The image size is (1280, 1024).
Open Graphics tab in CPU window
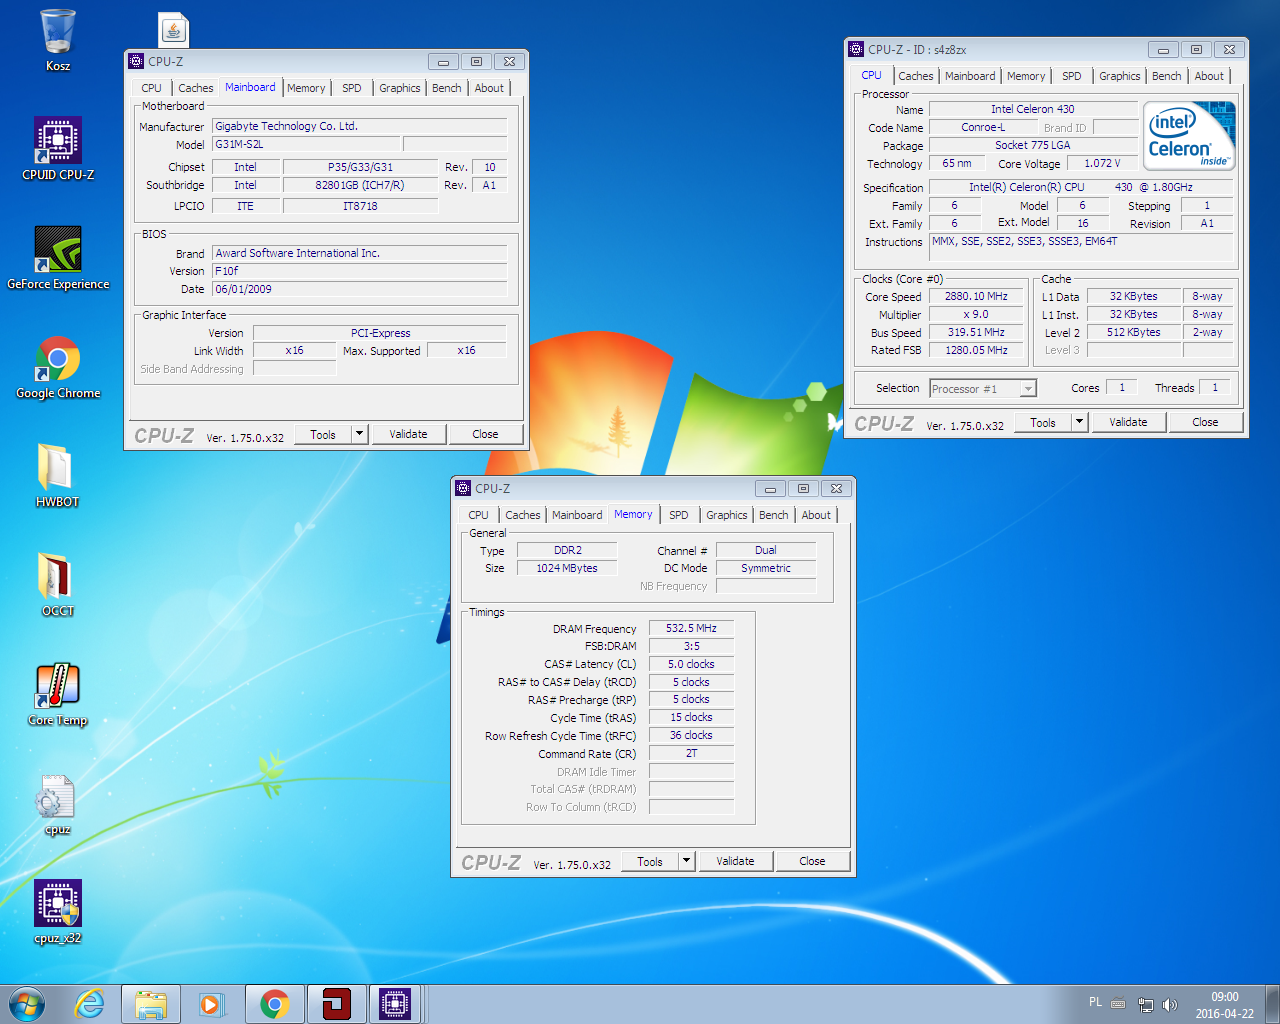(1120, 76)
